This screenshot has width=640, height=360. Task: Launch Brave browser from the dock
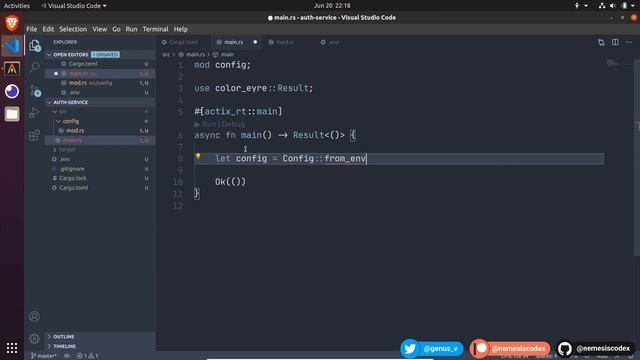(12, 23)
